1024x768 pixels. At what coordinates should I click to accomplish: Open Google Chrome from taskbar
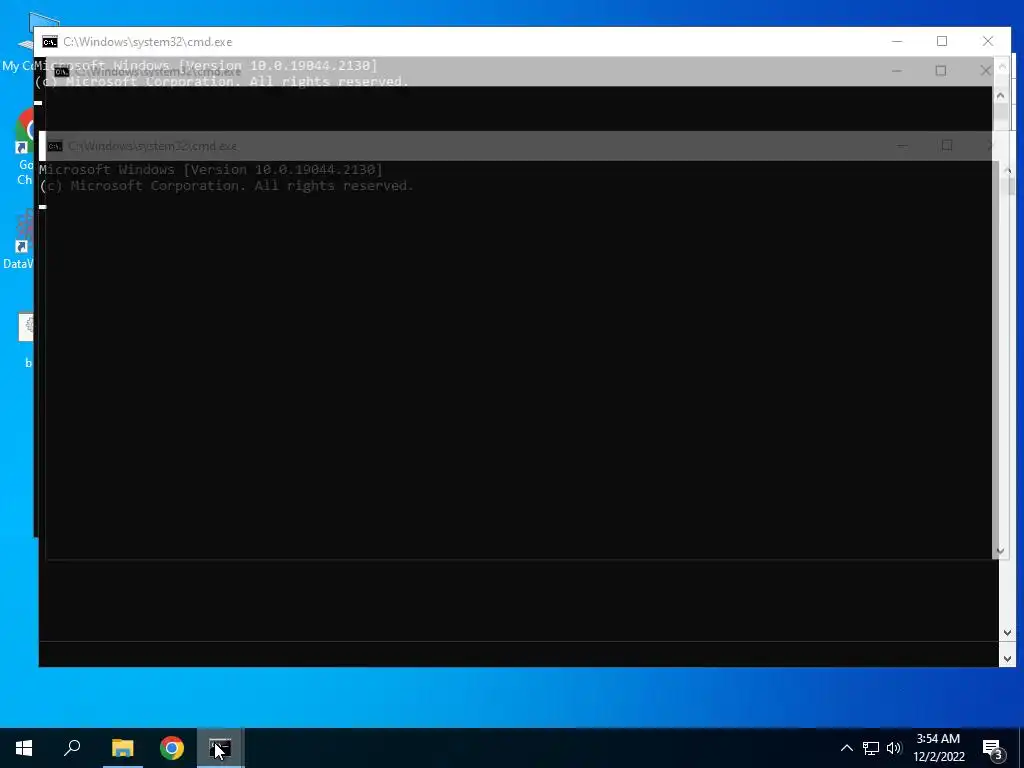(172, 748)
